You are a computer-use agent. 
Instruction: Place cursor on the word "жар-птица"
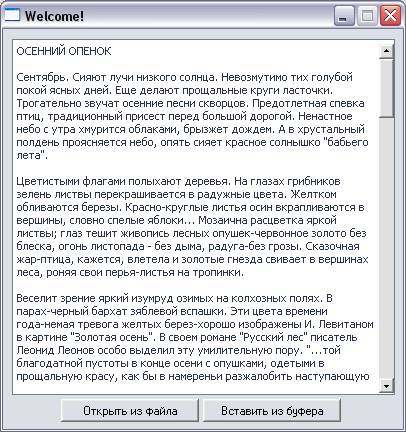[44, 259]
